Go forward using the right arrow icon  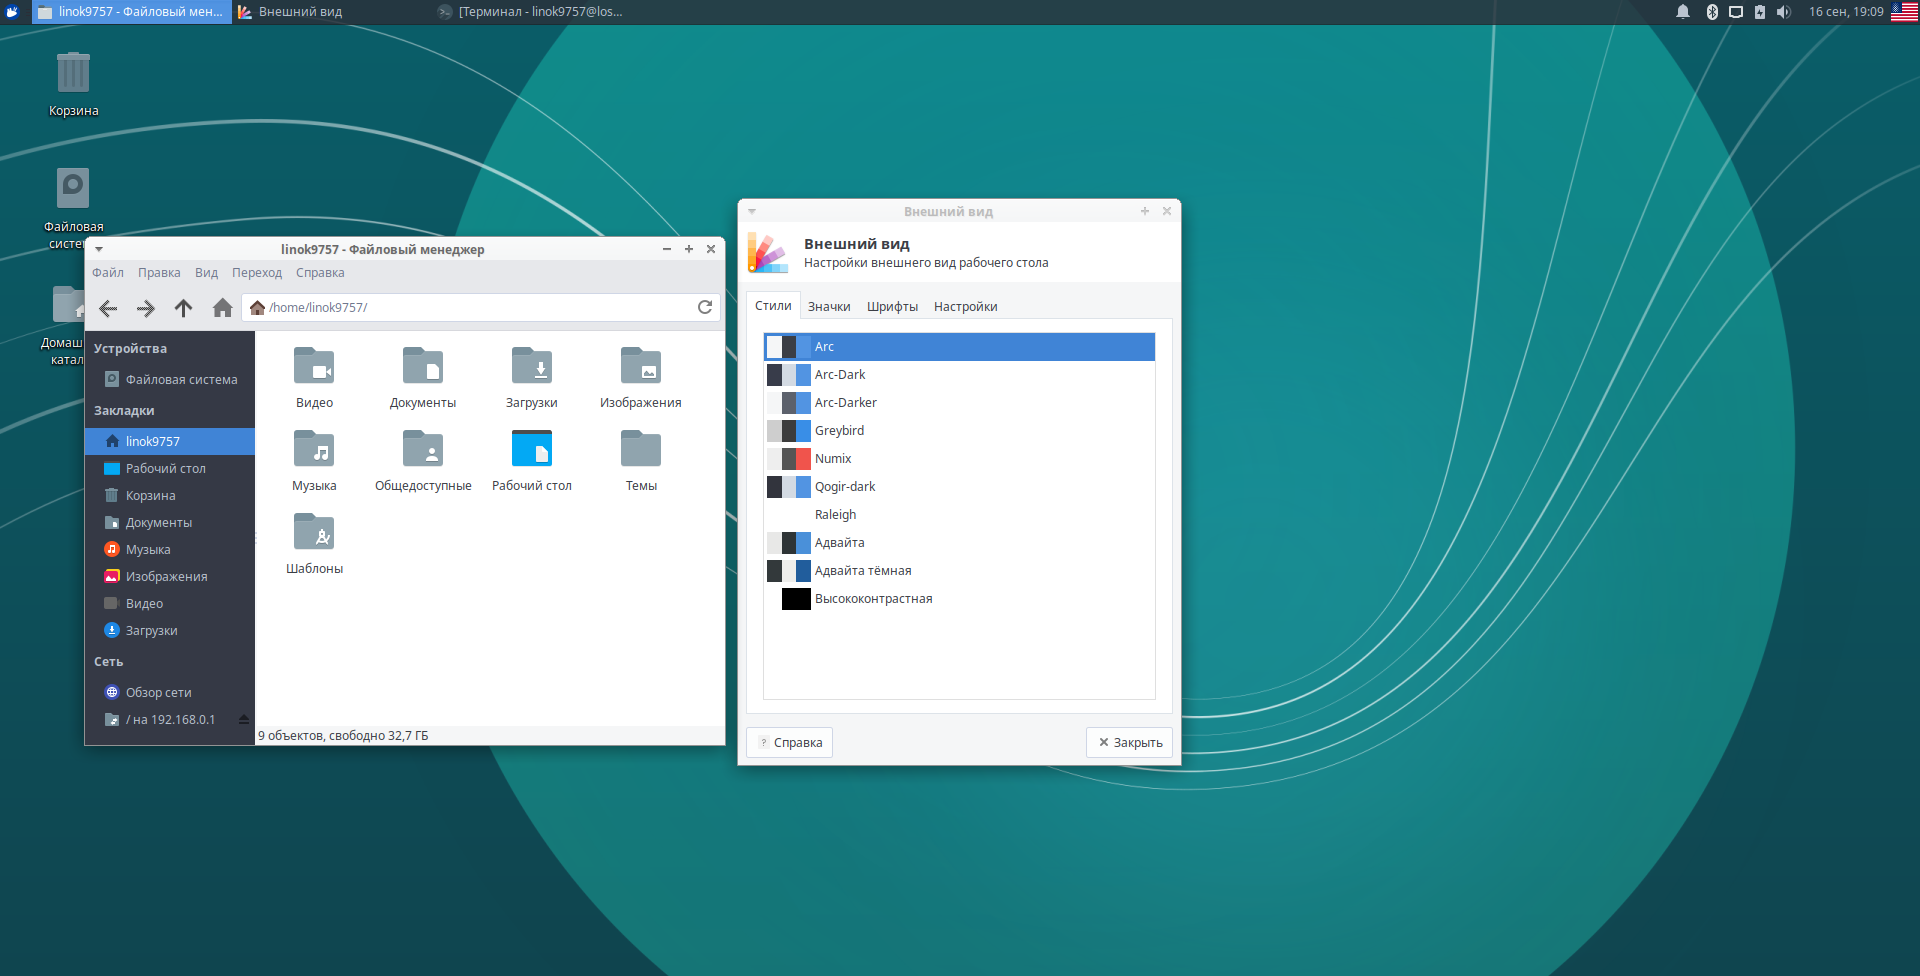click(x=146, y=308)
